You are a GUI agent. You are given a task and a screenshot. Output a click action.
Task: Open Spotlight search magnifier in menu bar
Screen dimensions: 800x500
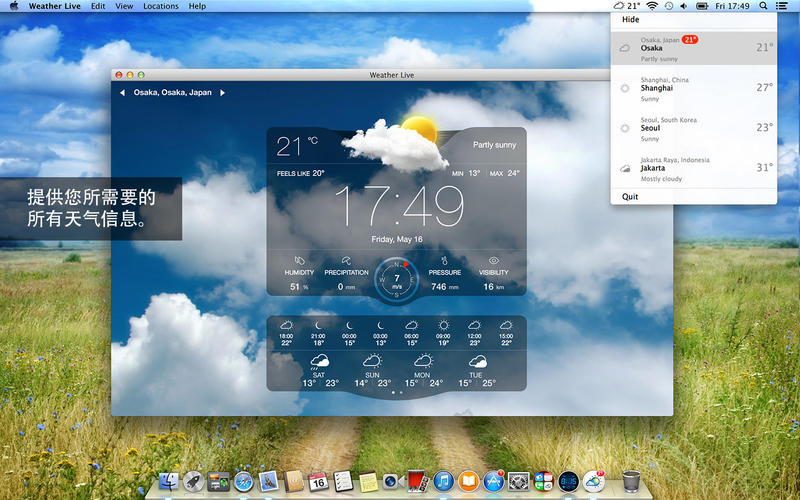[763, 6]
